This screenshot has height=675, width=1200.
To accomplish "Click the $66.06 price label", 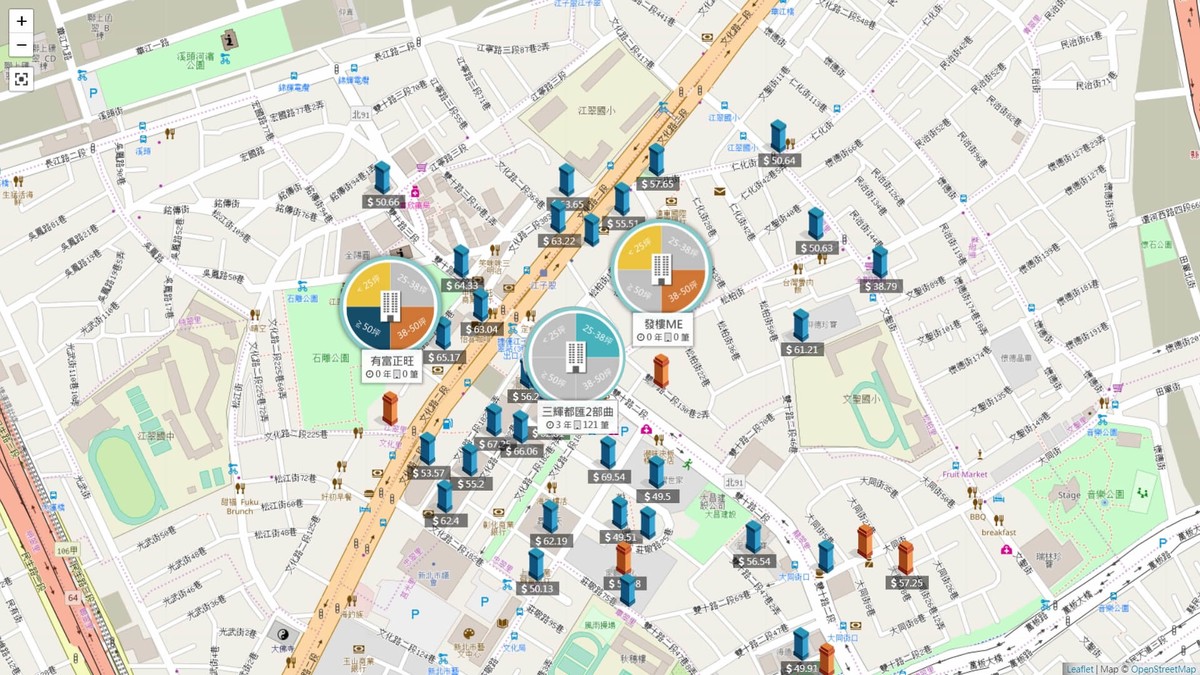I will [520, 451].
